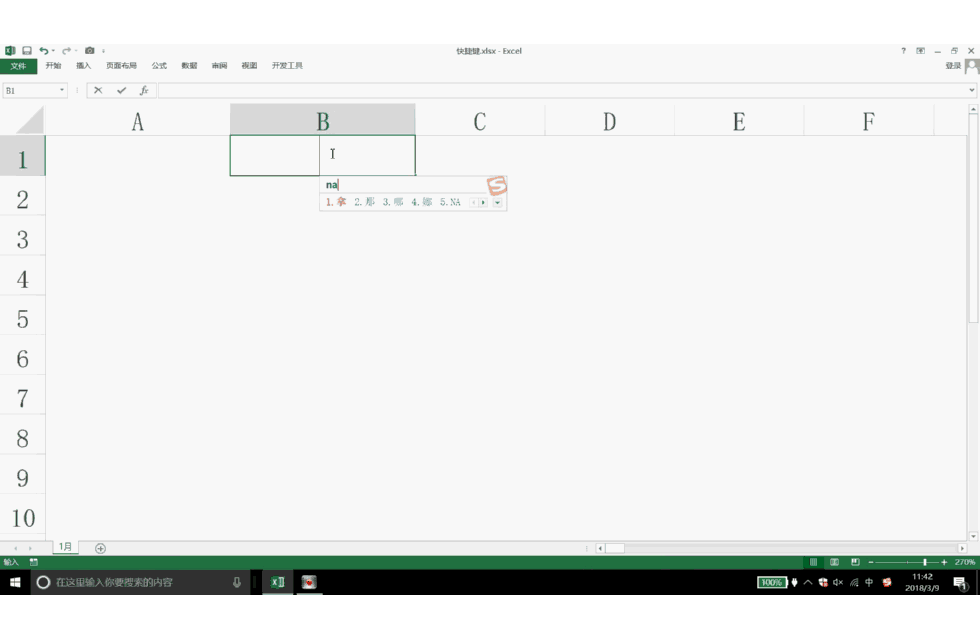Viewport: 980px width, 640px height.
Task: Expand the Name Box dropdown arrow
Action: 62,90
